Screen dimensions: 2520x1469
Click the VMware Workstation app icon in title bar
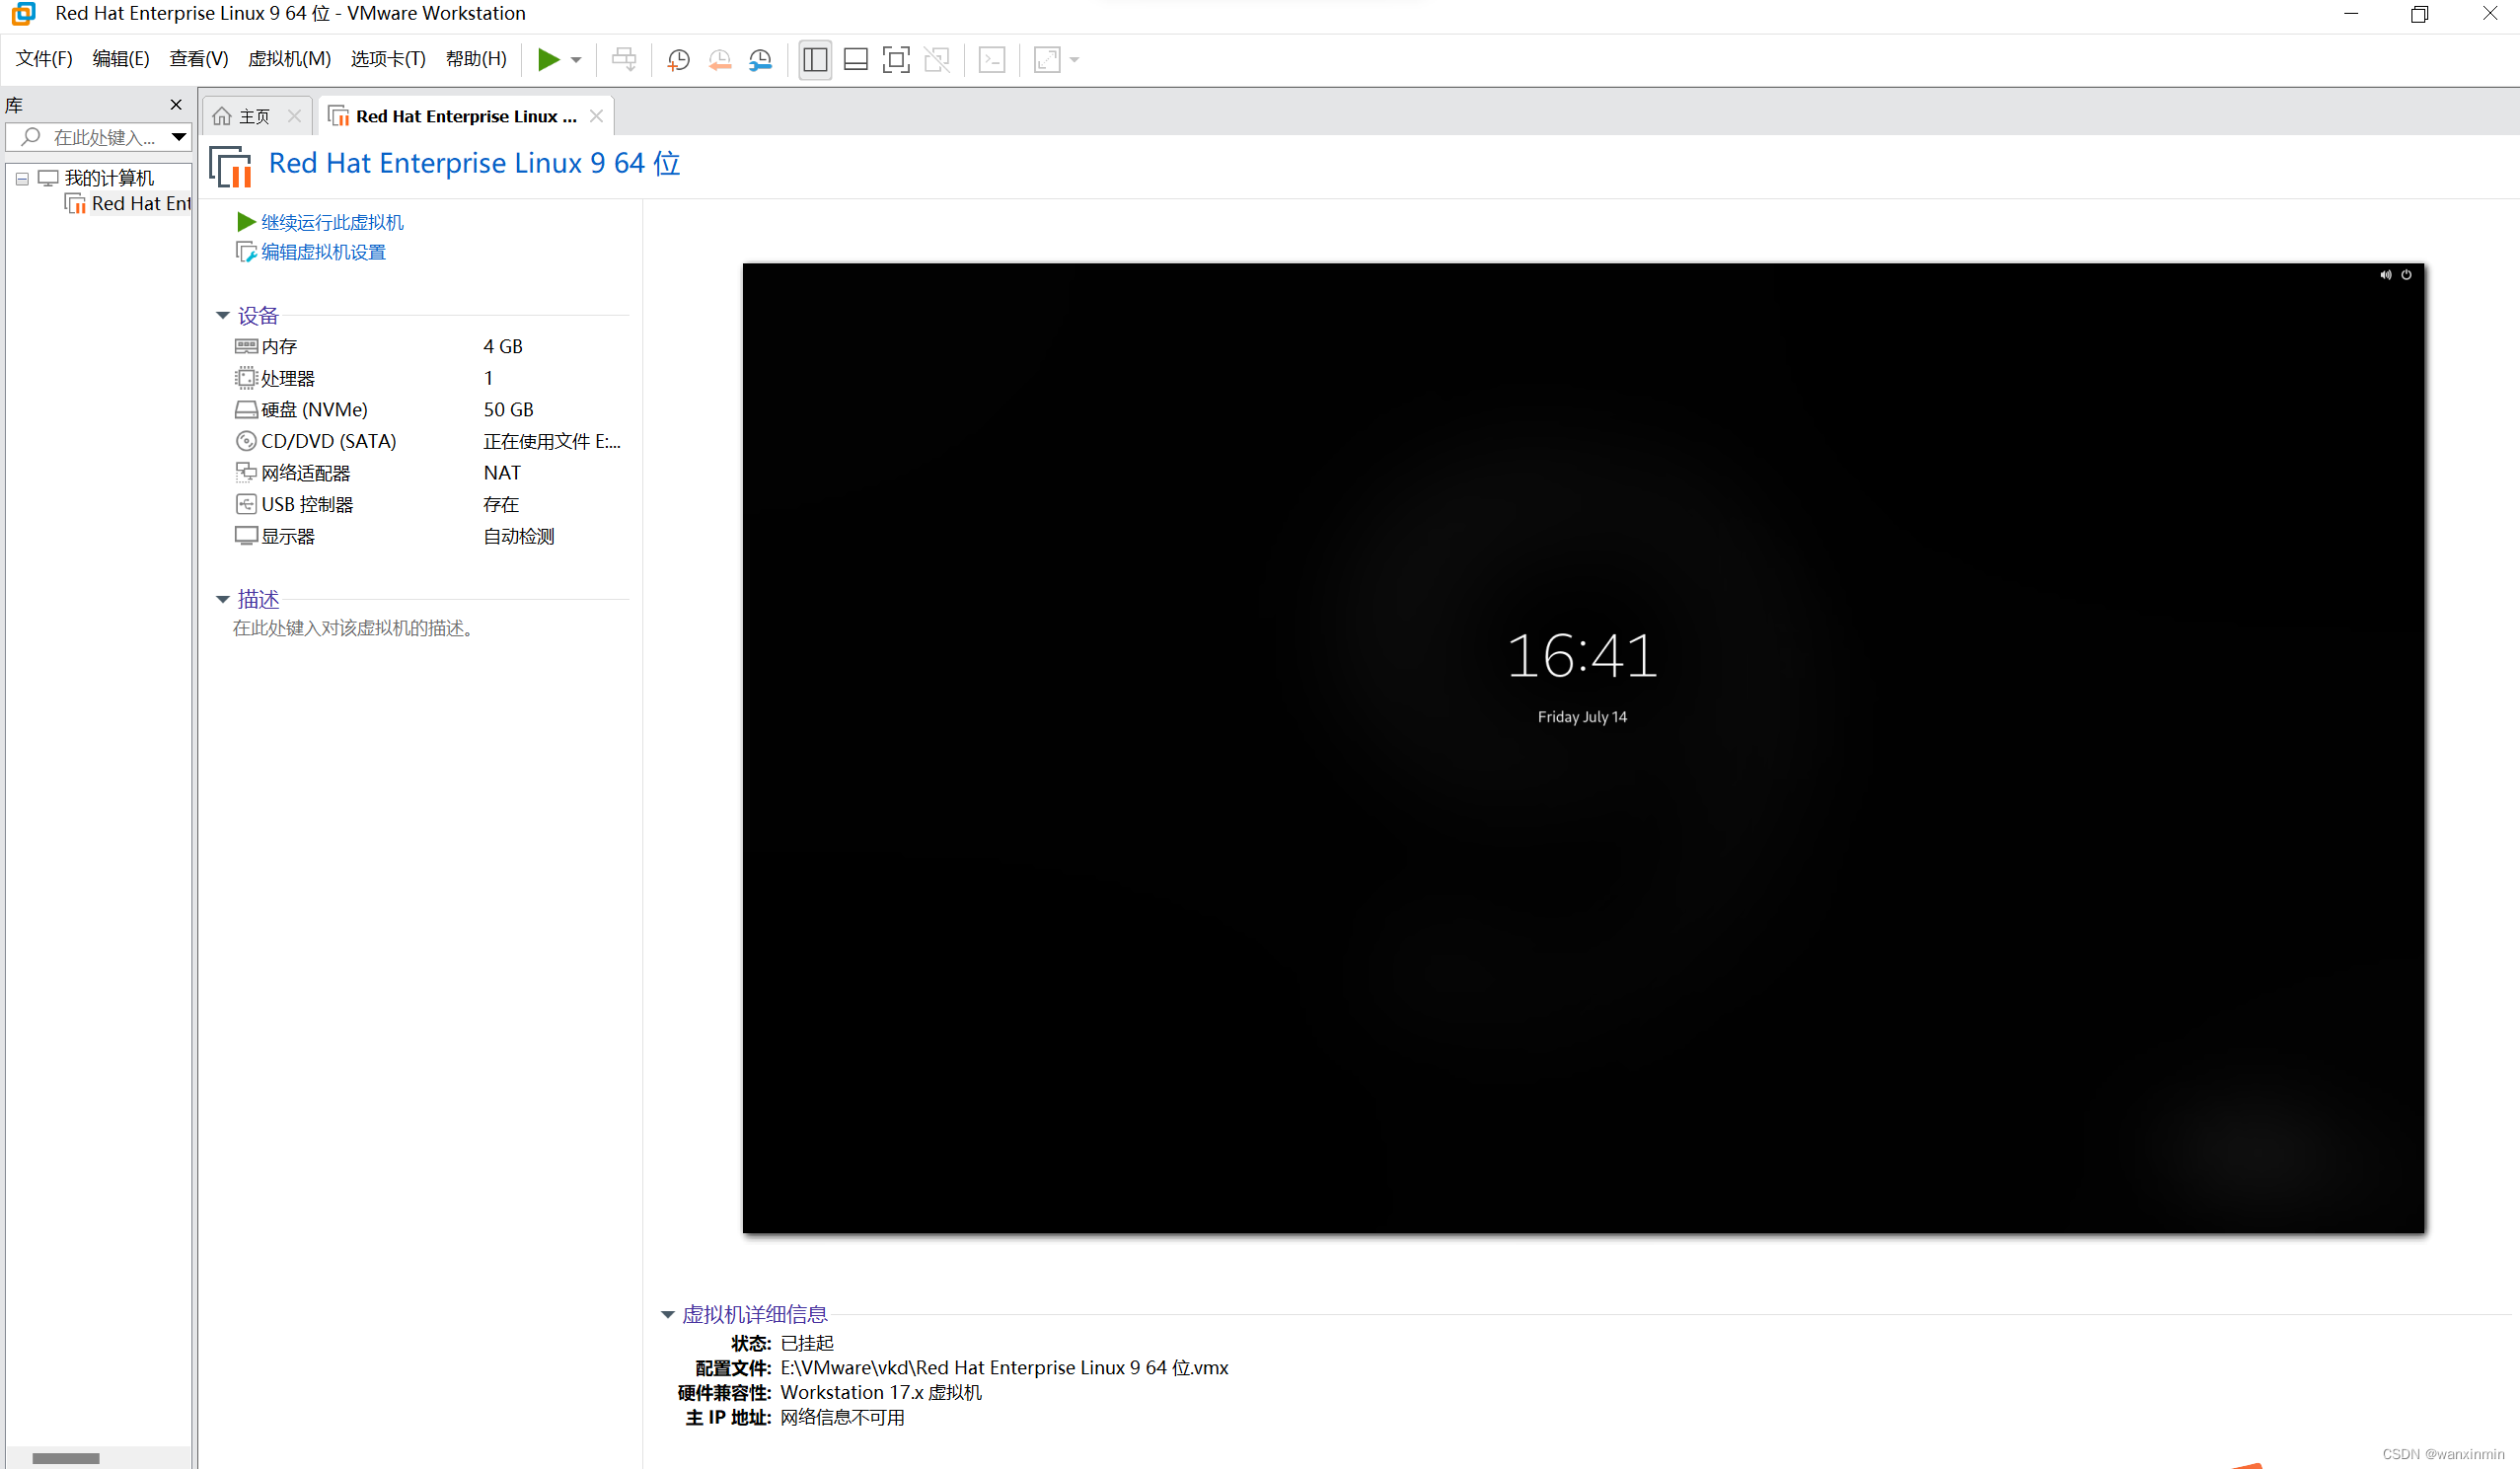pyautogui.click(x=24, y=14)
